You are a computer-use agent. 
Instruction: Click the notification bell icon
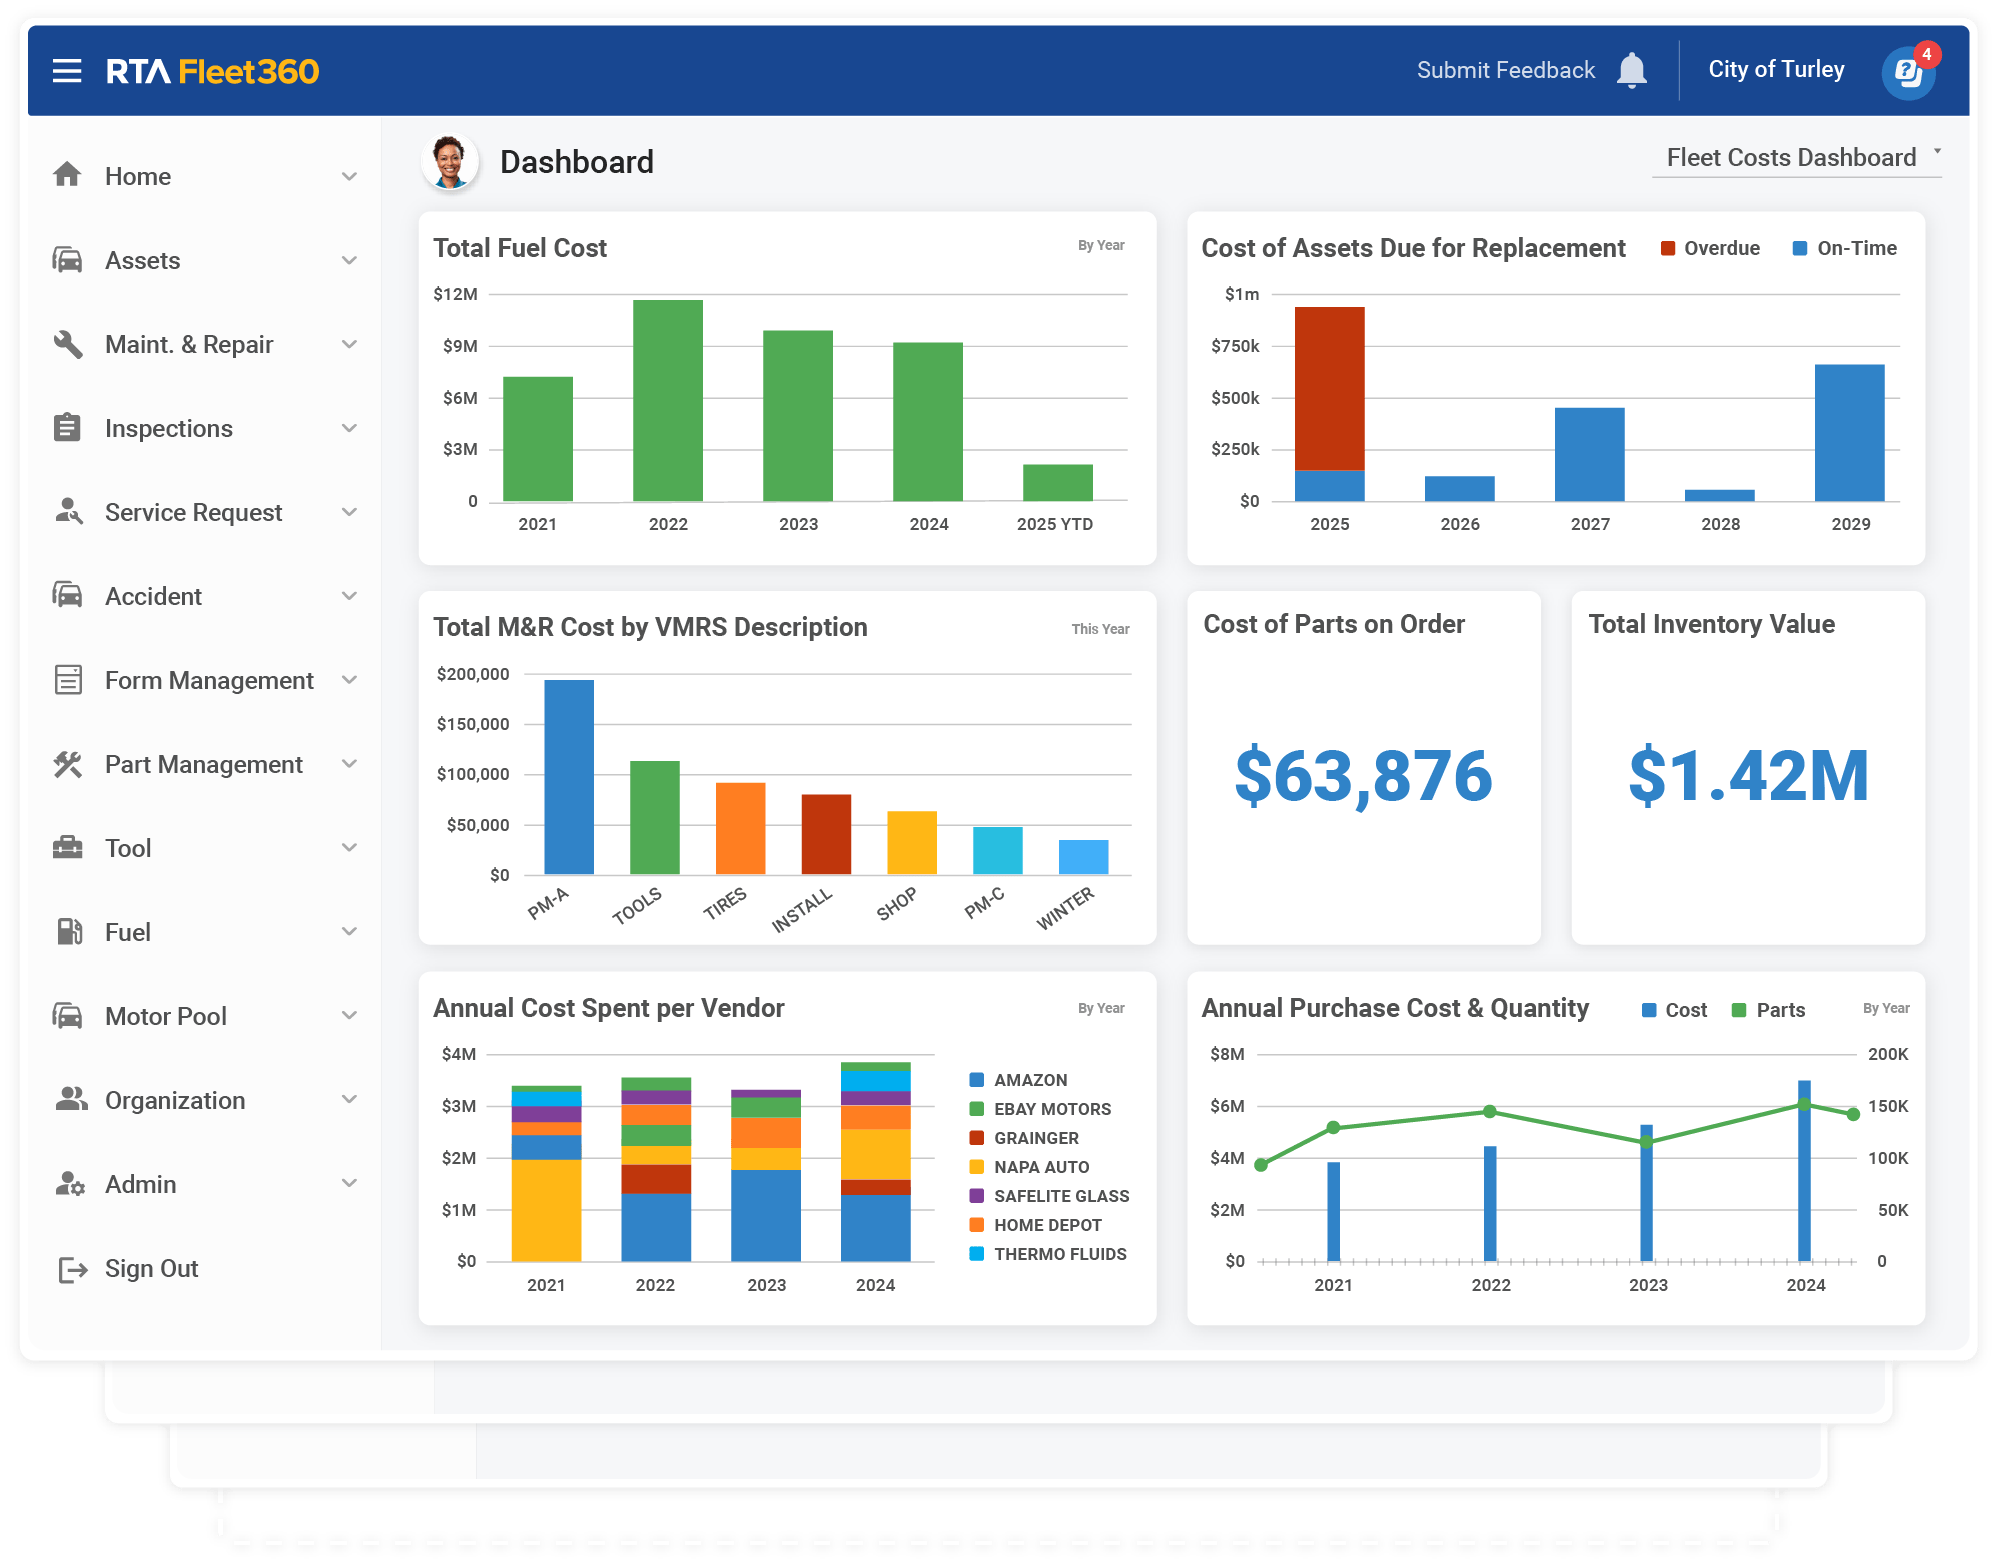pos(1632,70)
